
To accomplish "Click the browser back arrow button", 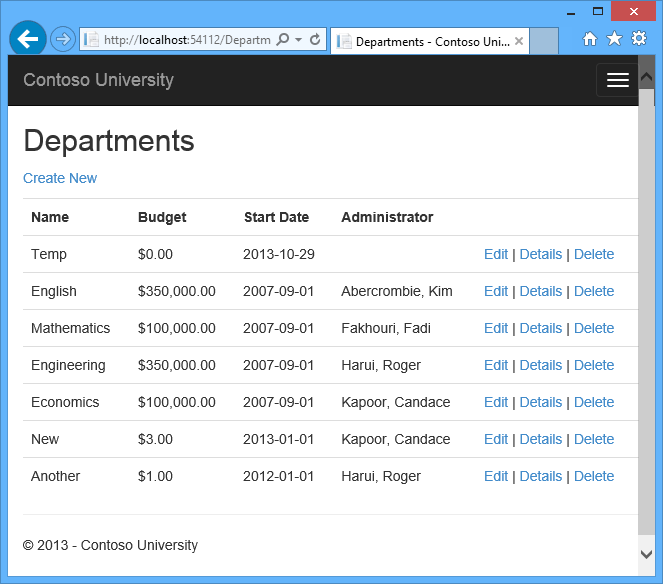I will pyautogui.click(x=27, y=39).
